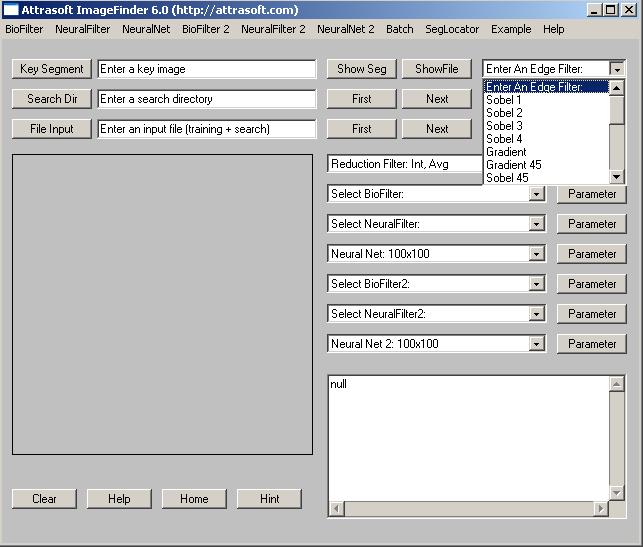
Task: Choose Gradient 45 in the edge filter list
Action: [514, 165]
